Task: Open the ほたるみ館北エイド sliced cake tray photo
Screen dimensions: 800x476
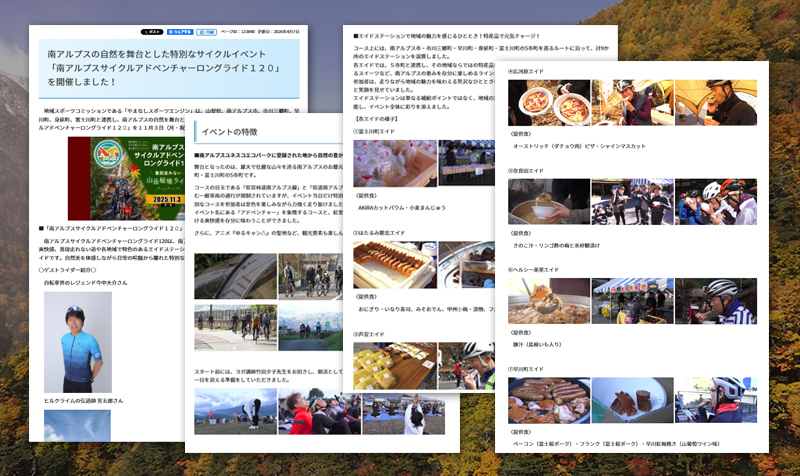Action: [x=395, y=265]
